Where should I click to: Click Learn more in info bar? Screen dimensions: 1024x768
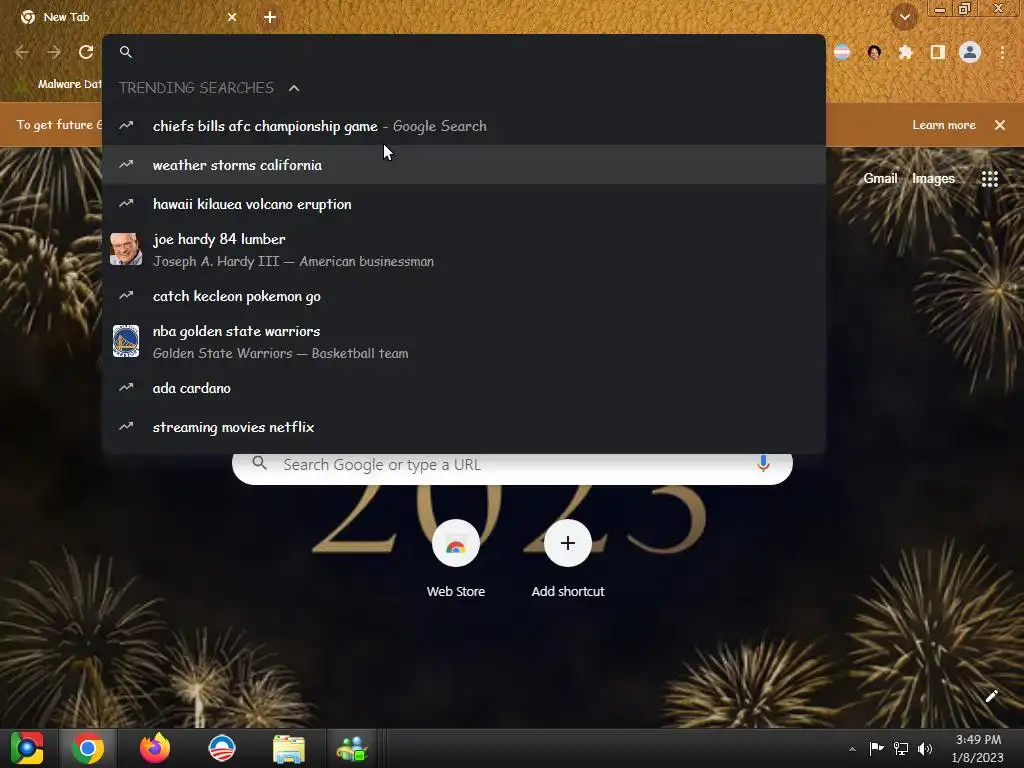944,125
